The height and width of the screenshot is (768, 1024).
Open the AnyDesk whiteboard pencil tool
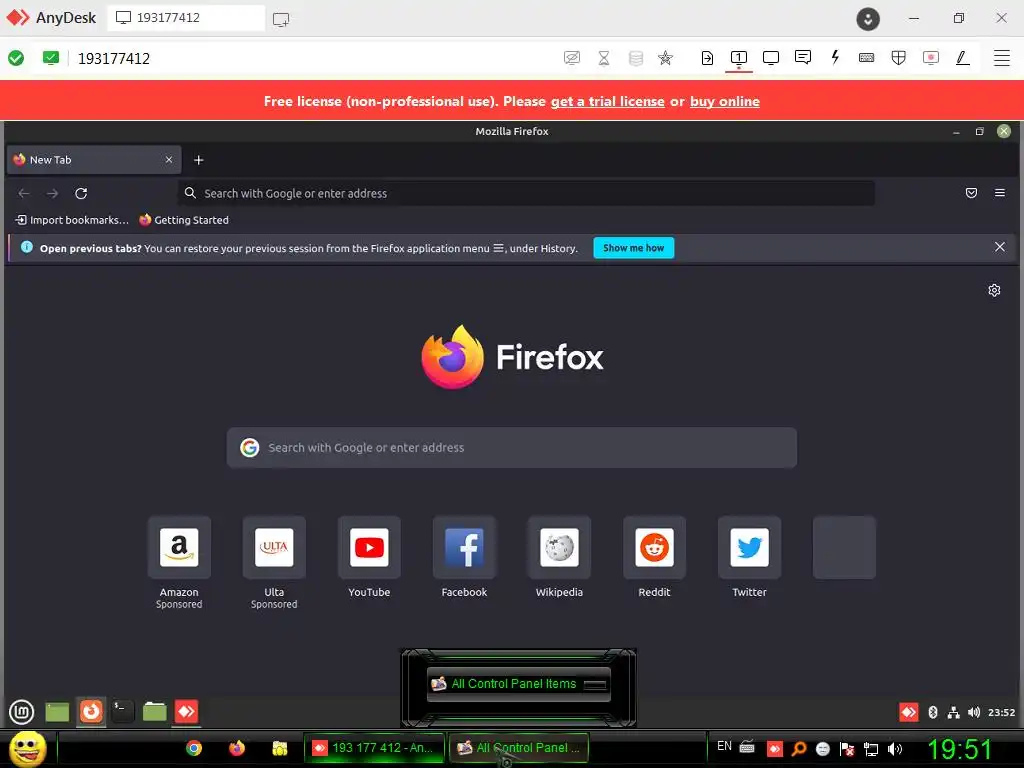tap(962, 58)
